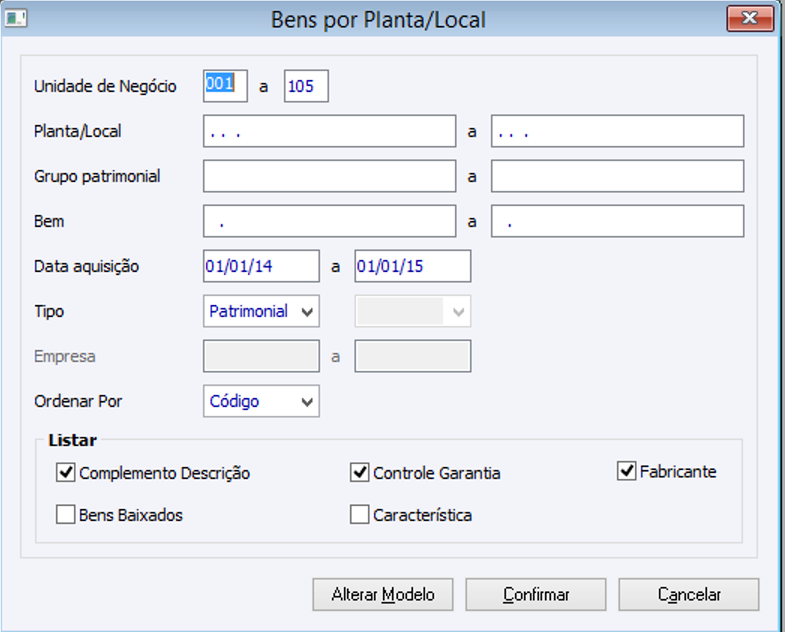
Task: Uncheck the Controle Garantia option
Action: [360, 472]
